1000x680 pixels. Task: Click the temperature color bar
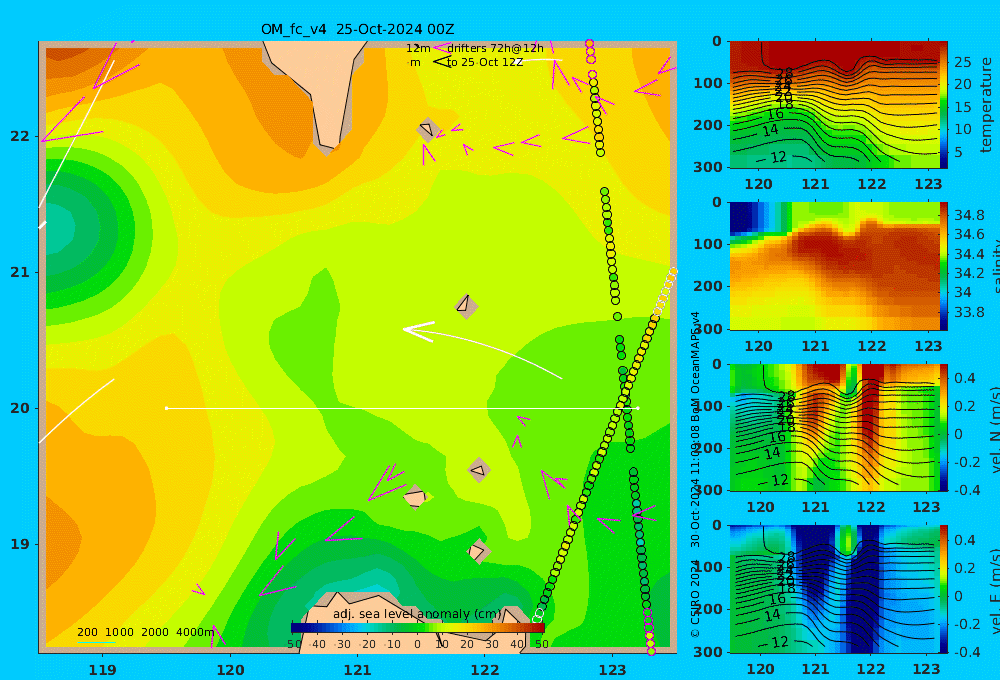pos(944,105)
